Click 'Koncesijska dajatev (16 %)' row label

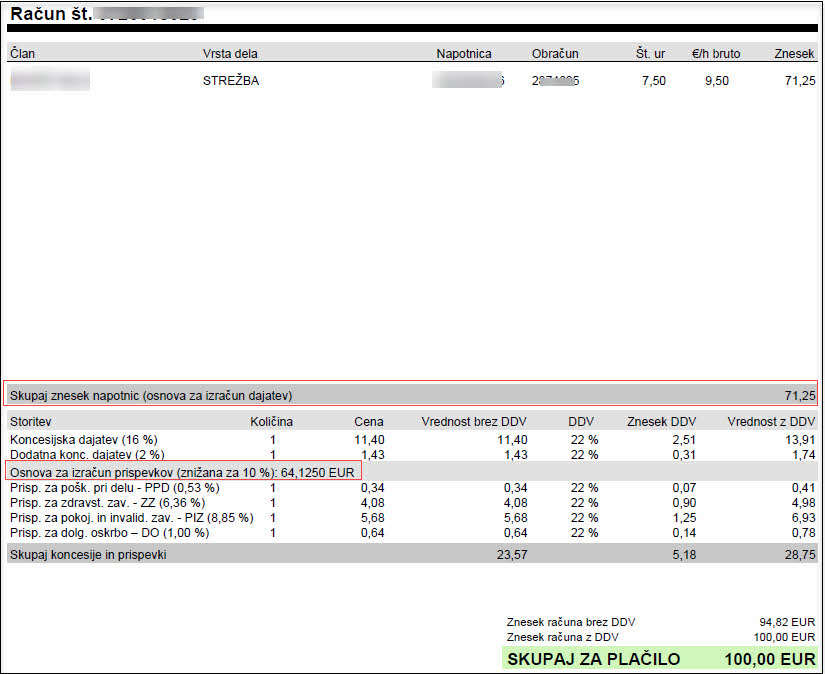pyautogui.click(x=84, y=440)
